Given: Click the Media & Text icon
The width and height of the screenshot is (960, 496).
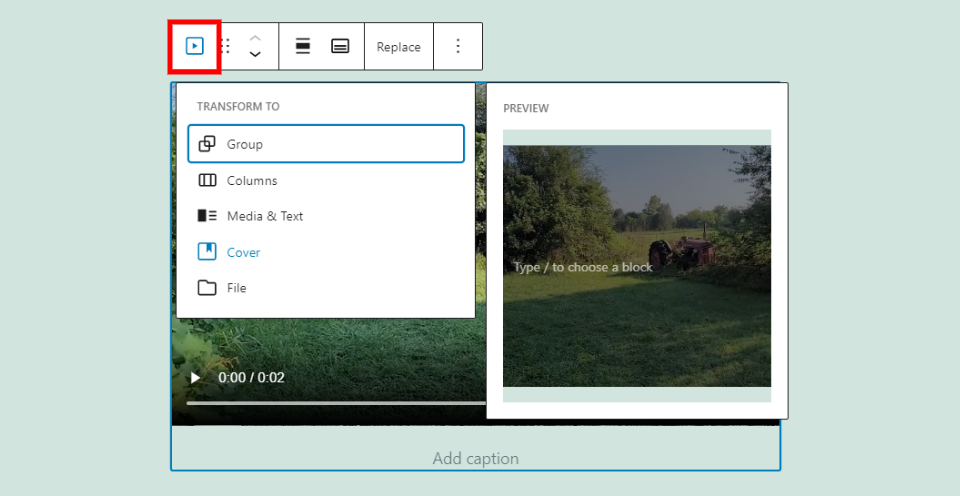Looking at the screenshot, I should [x=207, y=216].
